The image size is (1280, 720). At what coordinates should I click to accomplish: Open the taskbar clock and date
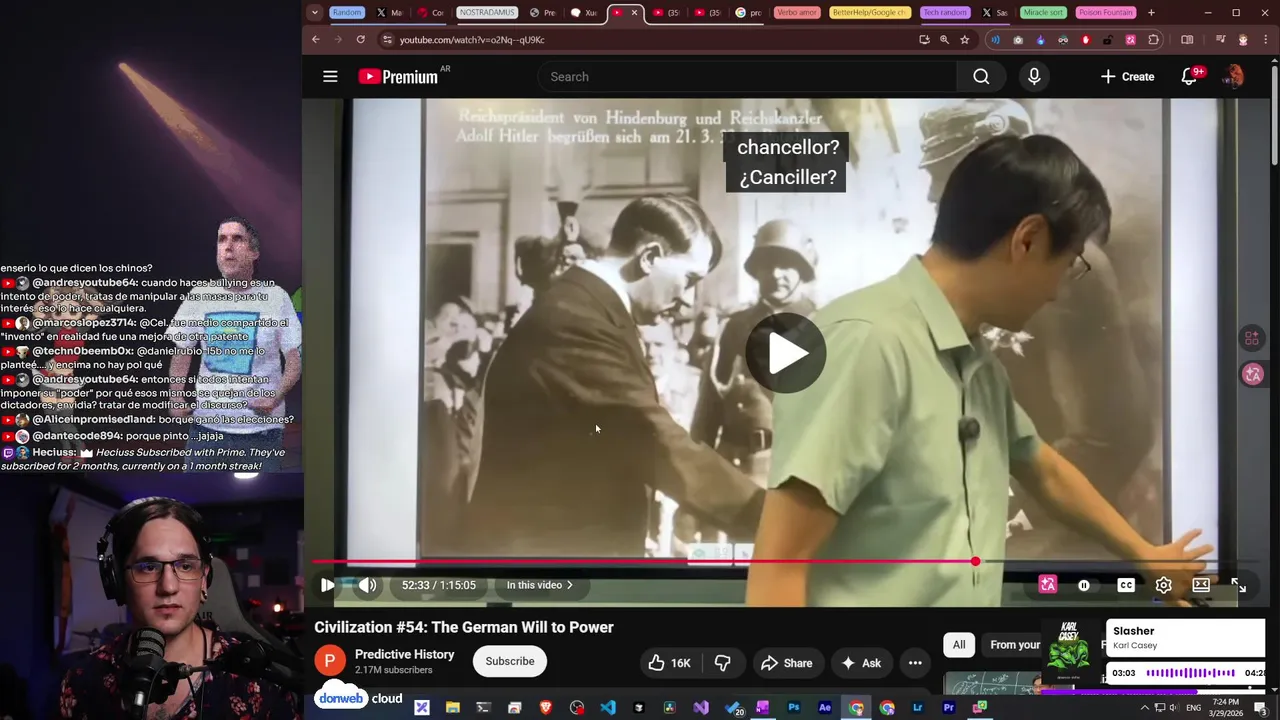[1226, 708]
